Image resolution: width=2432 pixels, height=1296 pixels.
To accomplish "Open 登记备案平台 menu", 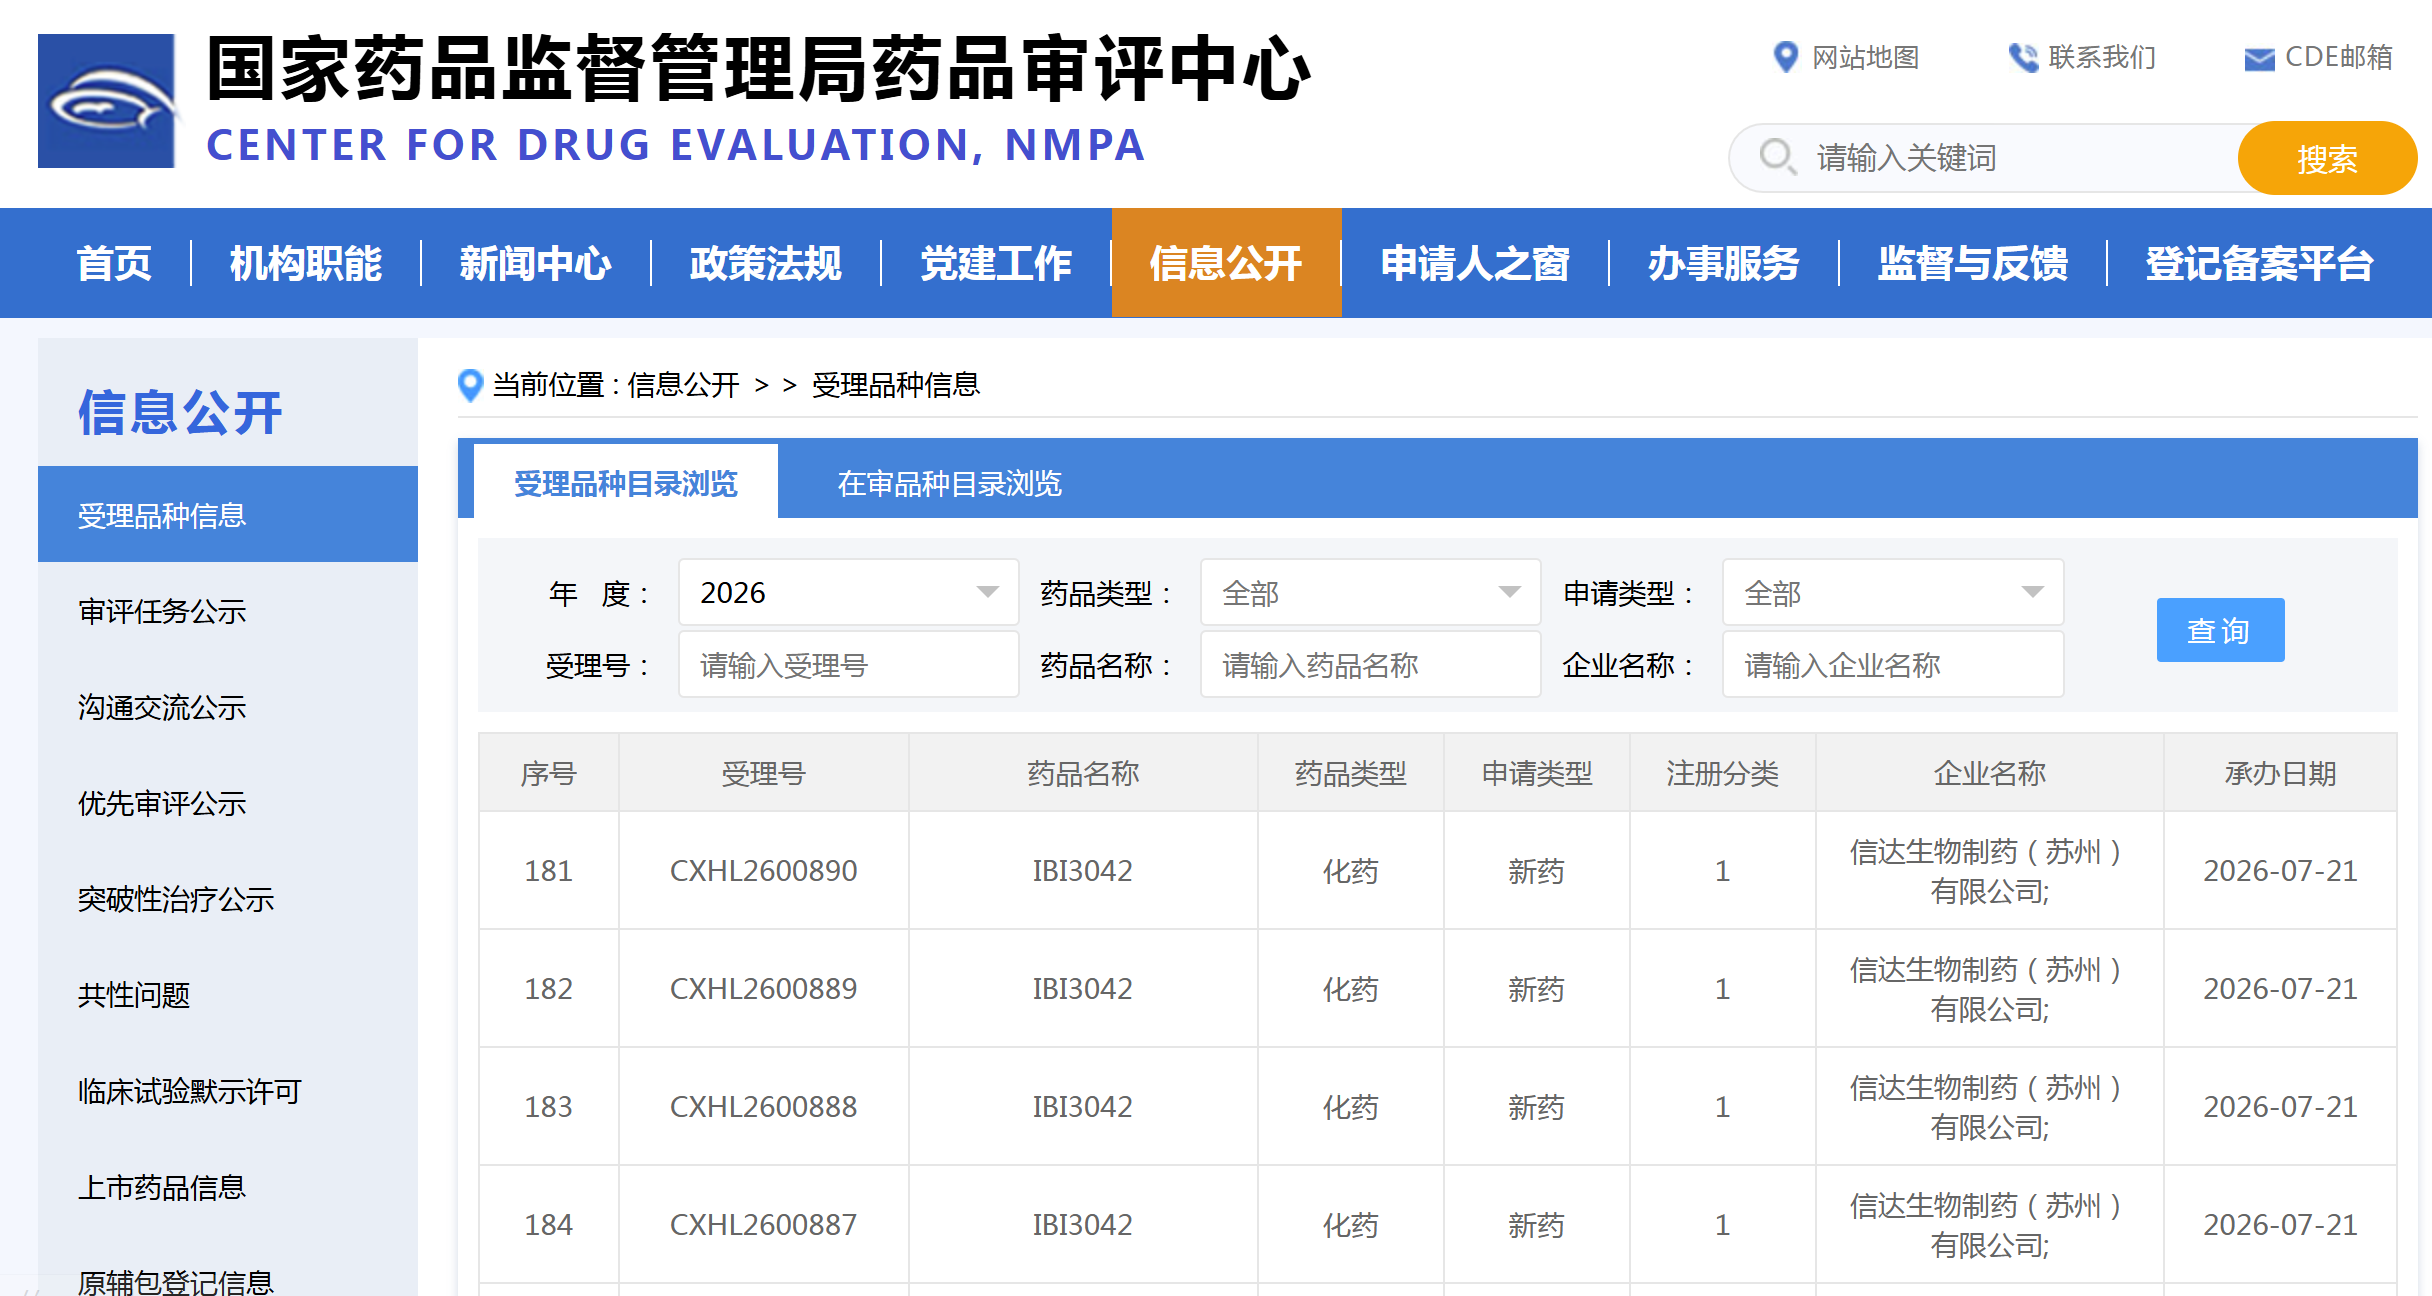I will [x=2260, y=263].
